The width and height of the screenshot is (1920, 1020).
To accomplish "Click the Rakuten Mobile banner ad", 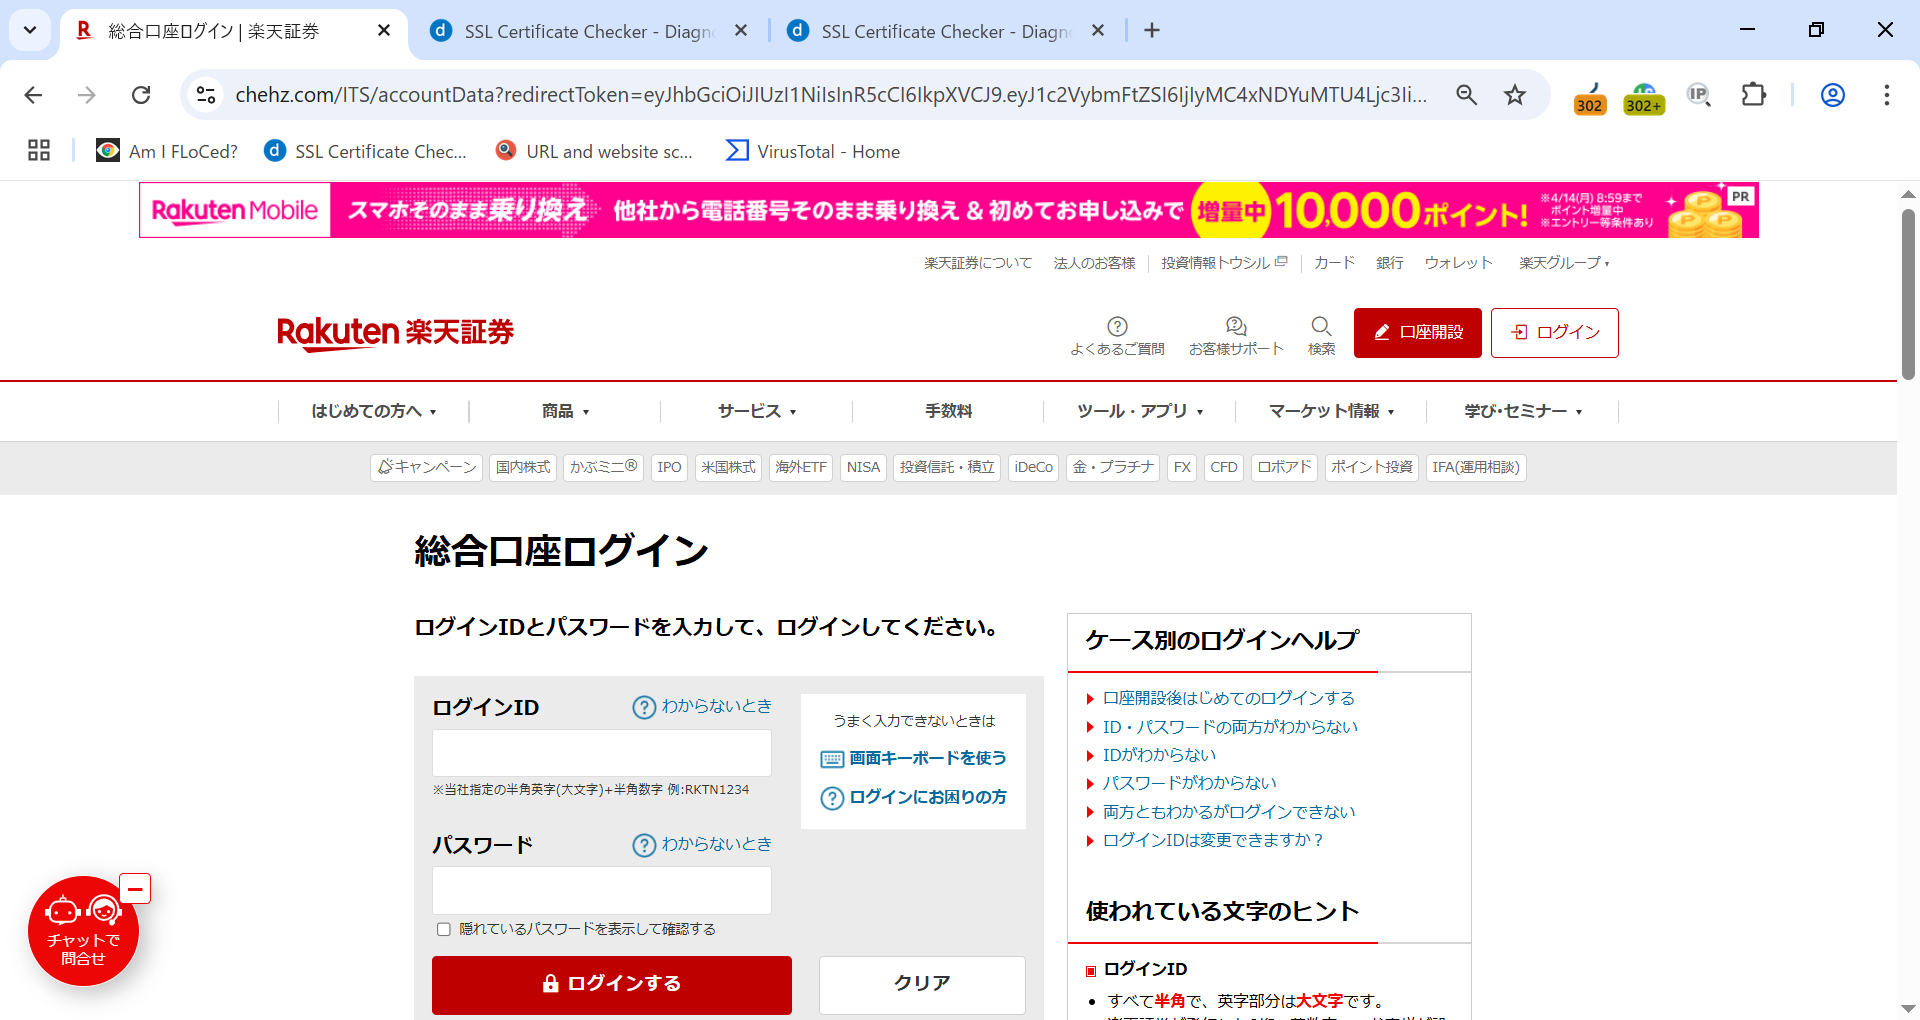I will pyautogui.click(x=949, y=210).
